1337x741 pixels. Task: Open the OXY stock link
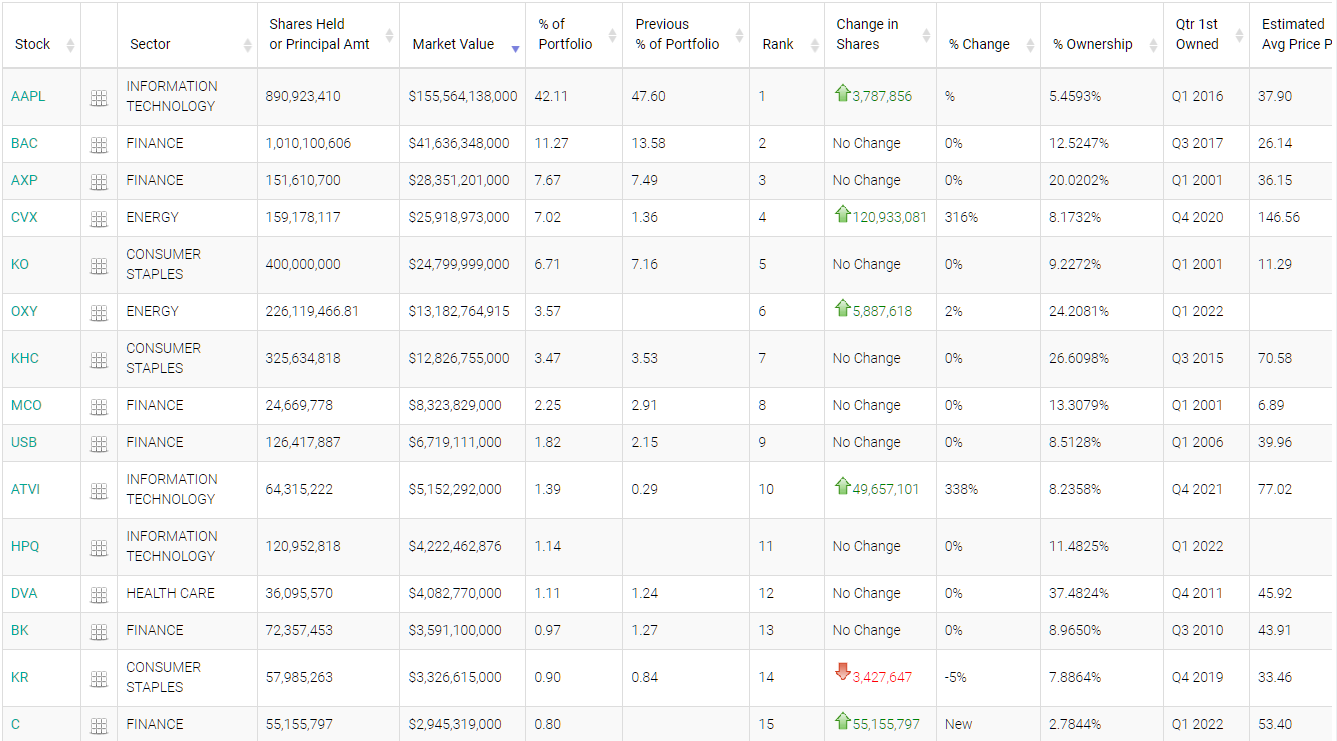click(x=24, y=311)
